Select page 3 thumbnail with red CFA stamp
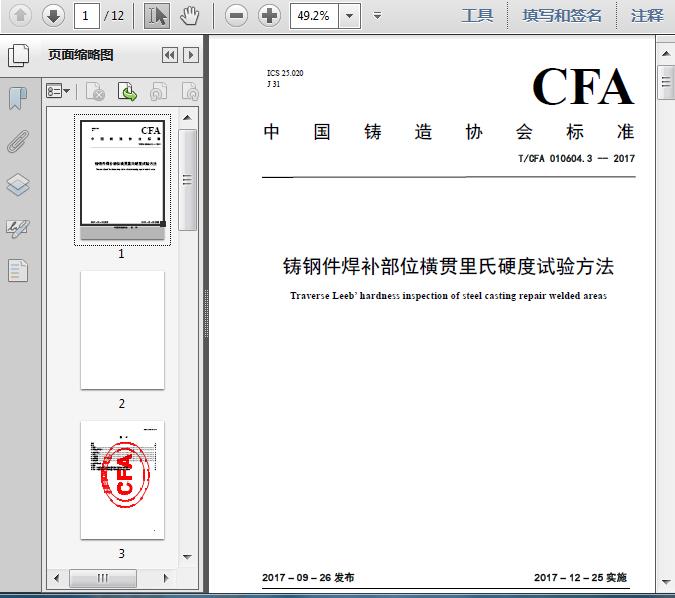The width and height of the screenshot is (675, 598). pos(122,480)
